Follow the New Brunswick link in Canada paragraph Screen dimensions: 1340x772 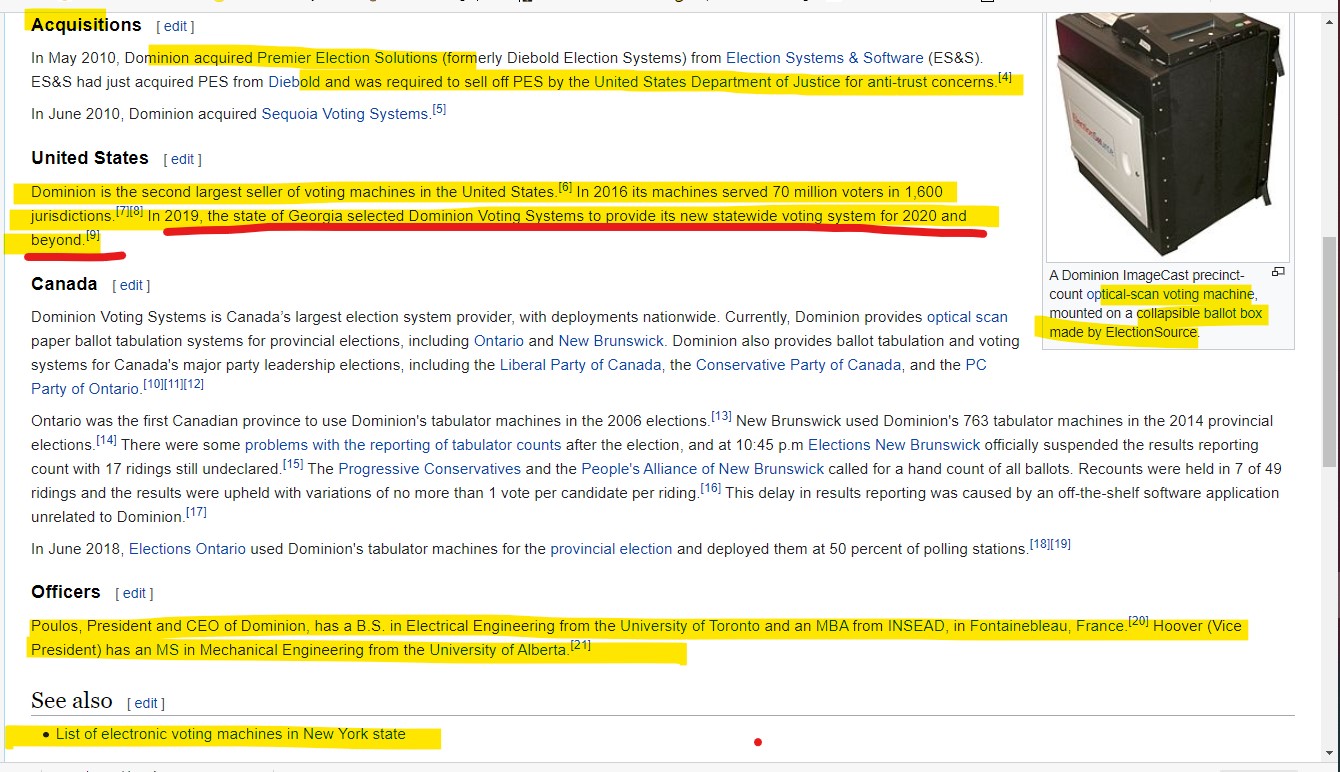(612, 341)
